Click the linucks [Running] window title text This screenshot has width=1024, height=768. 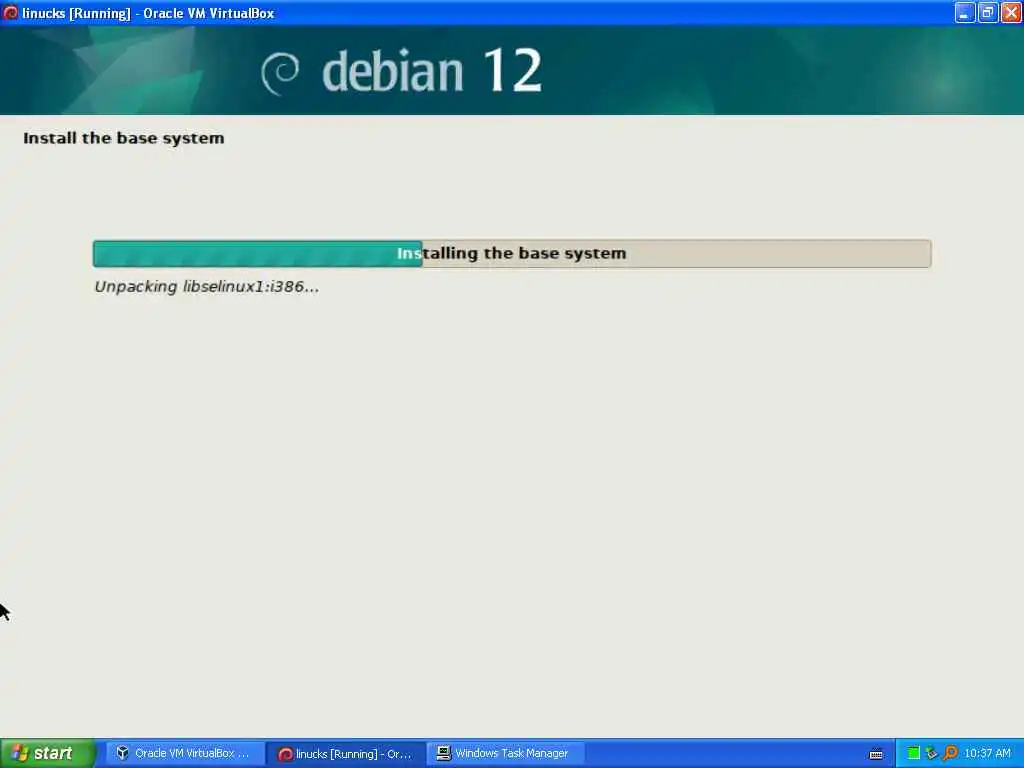coord(148,13)
